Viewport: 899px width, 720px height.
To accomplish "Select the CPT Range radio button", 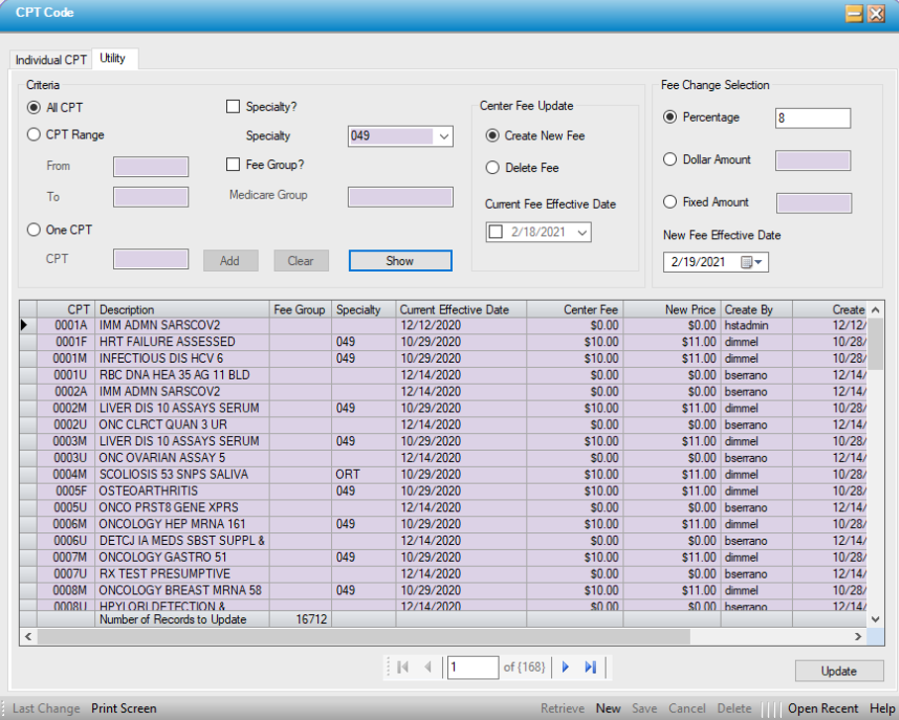I will point(35,135).
